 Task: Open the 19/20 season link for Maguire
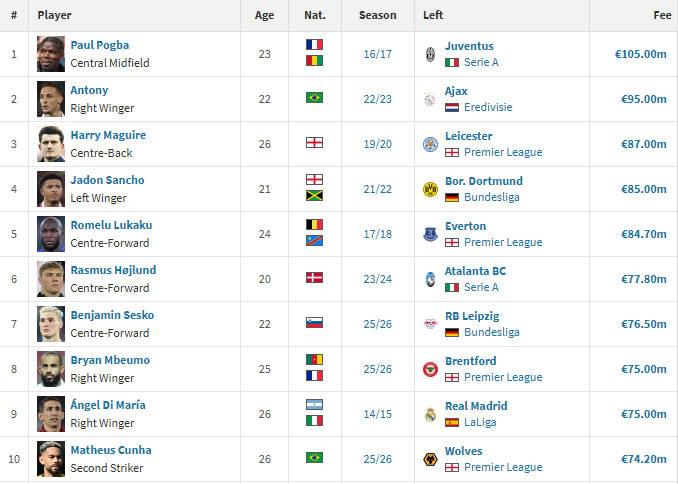[x=377, y=144]
